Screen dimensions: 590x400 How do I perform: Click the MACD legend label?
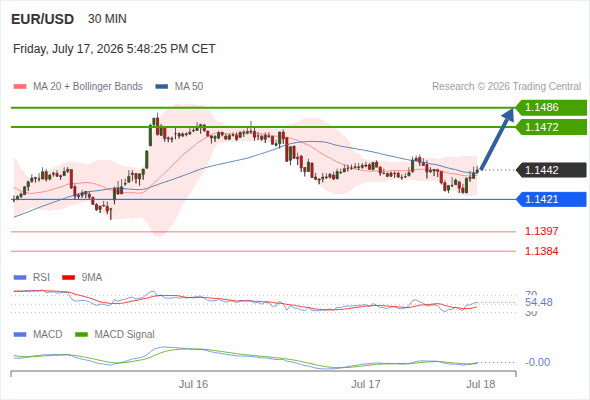pyautogui.click(x=48, y=335)
